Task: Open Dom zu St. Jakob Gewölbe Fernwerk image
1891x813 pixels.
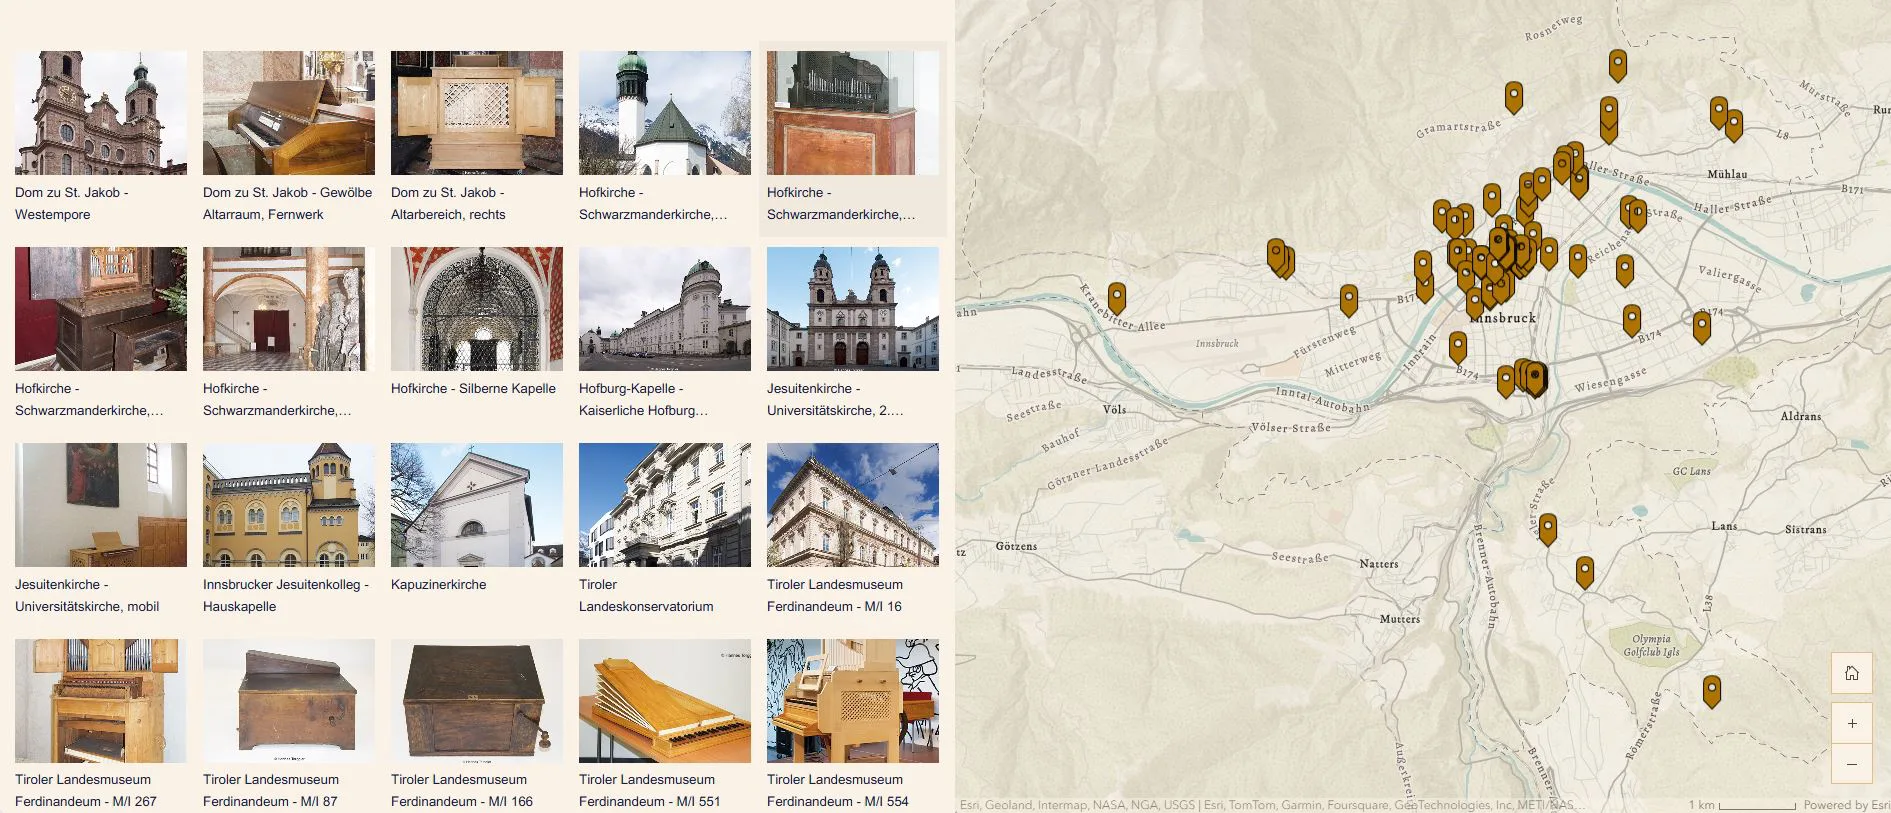Action: [288, 113]
